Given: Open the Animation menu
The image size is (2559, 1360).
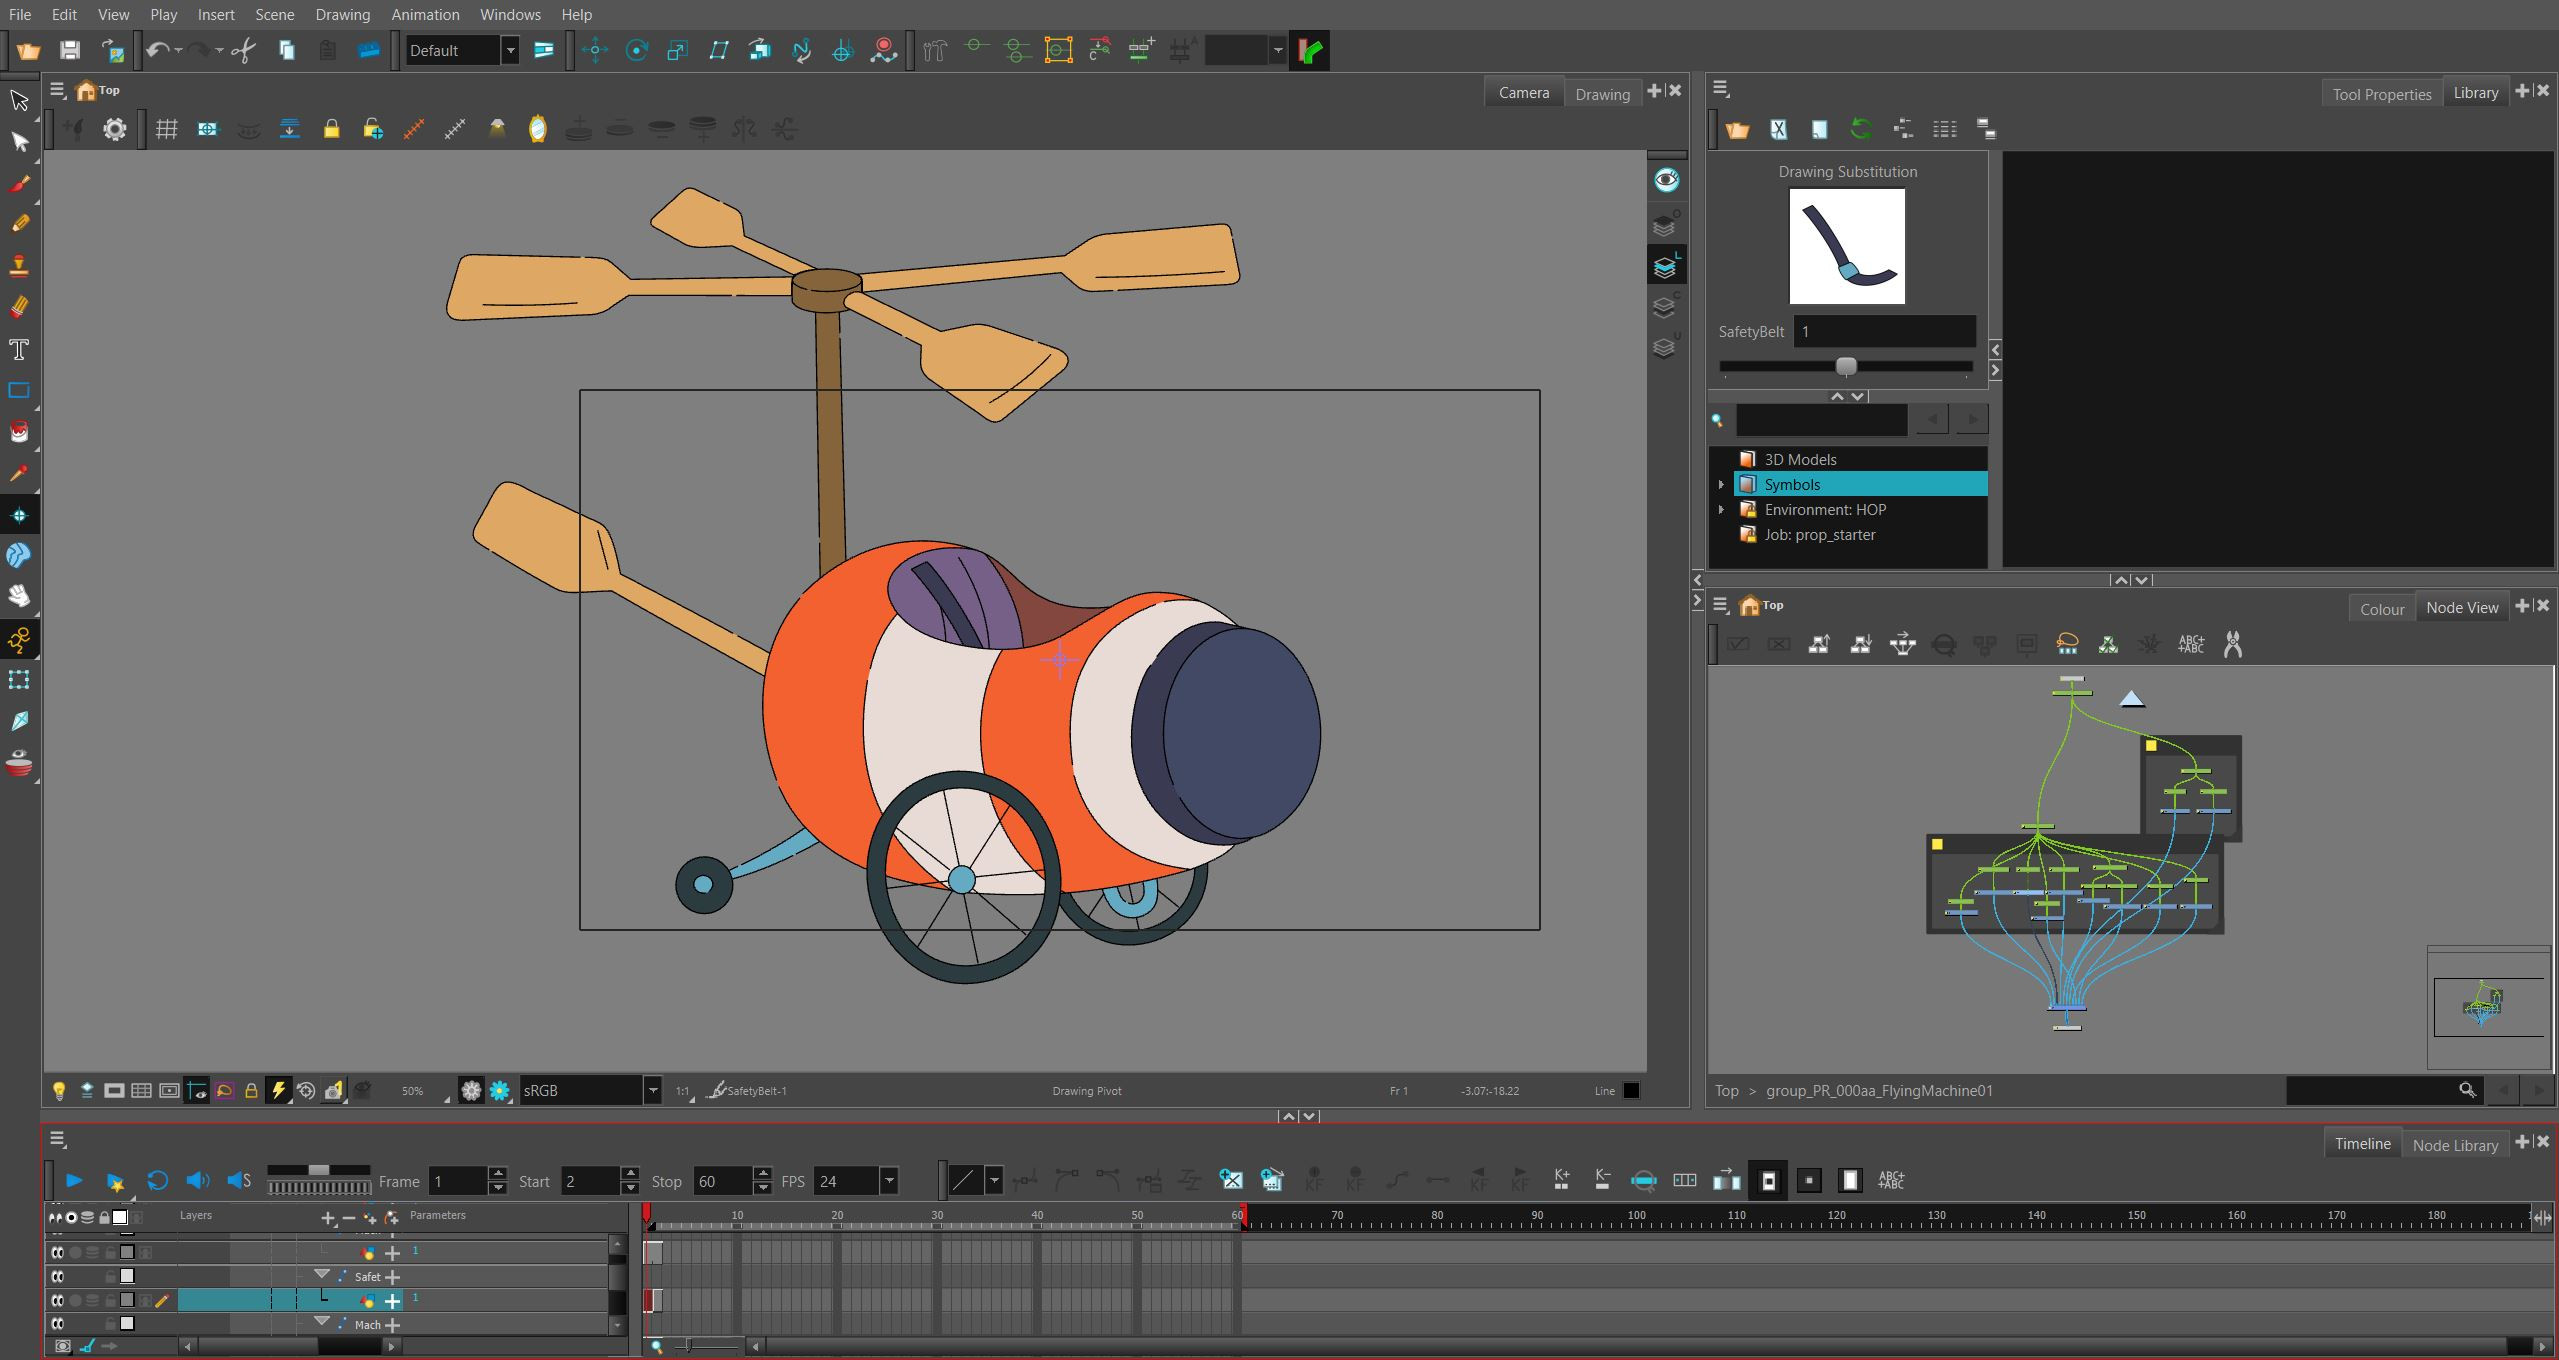Looking at the screenshot, I should click(425, 15).
